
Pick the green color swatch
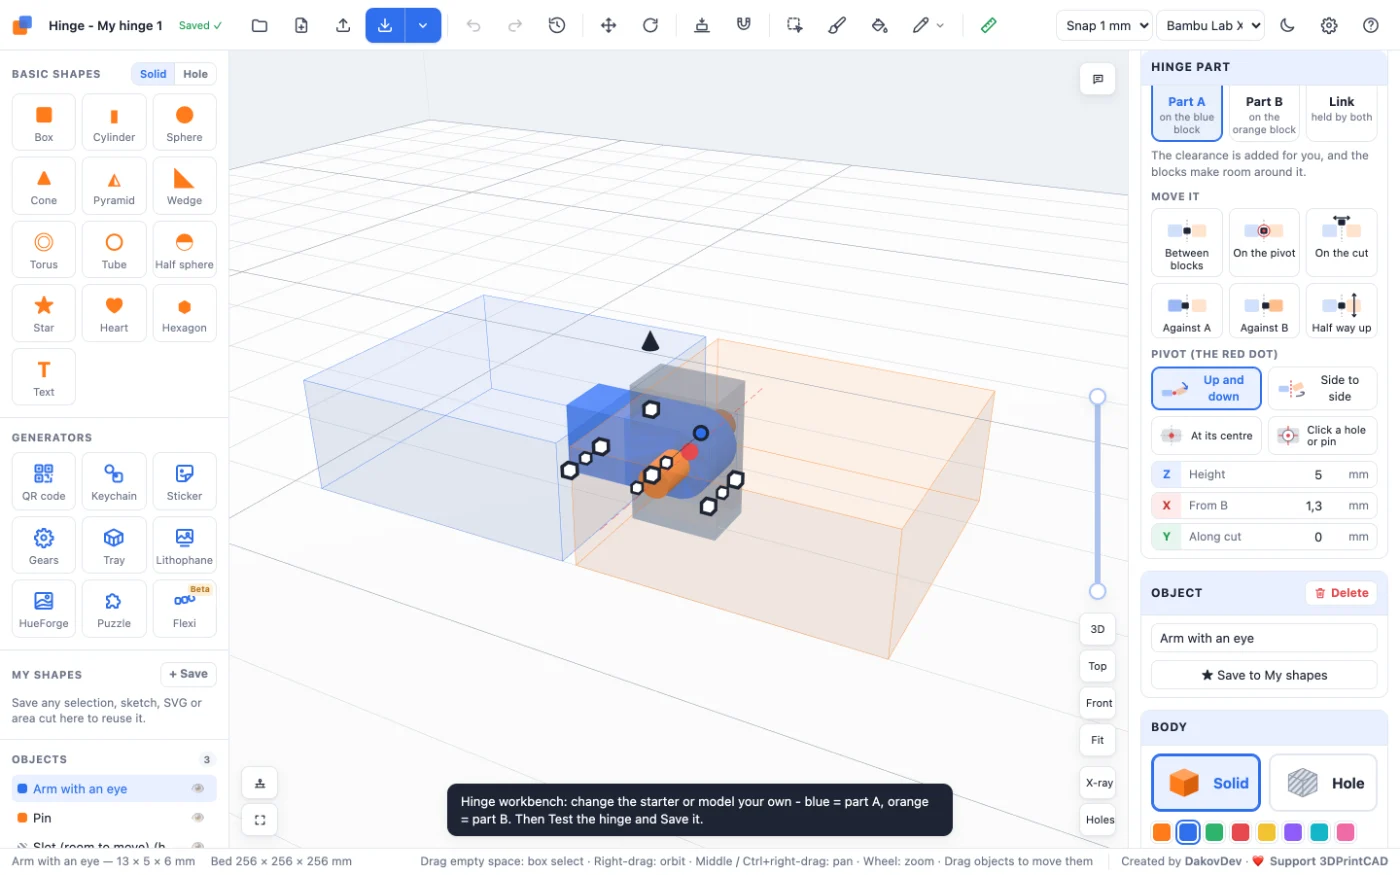tap(1214, 832)
